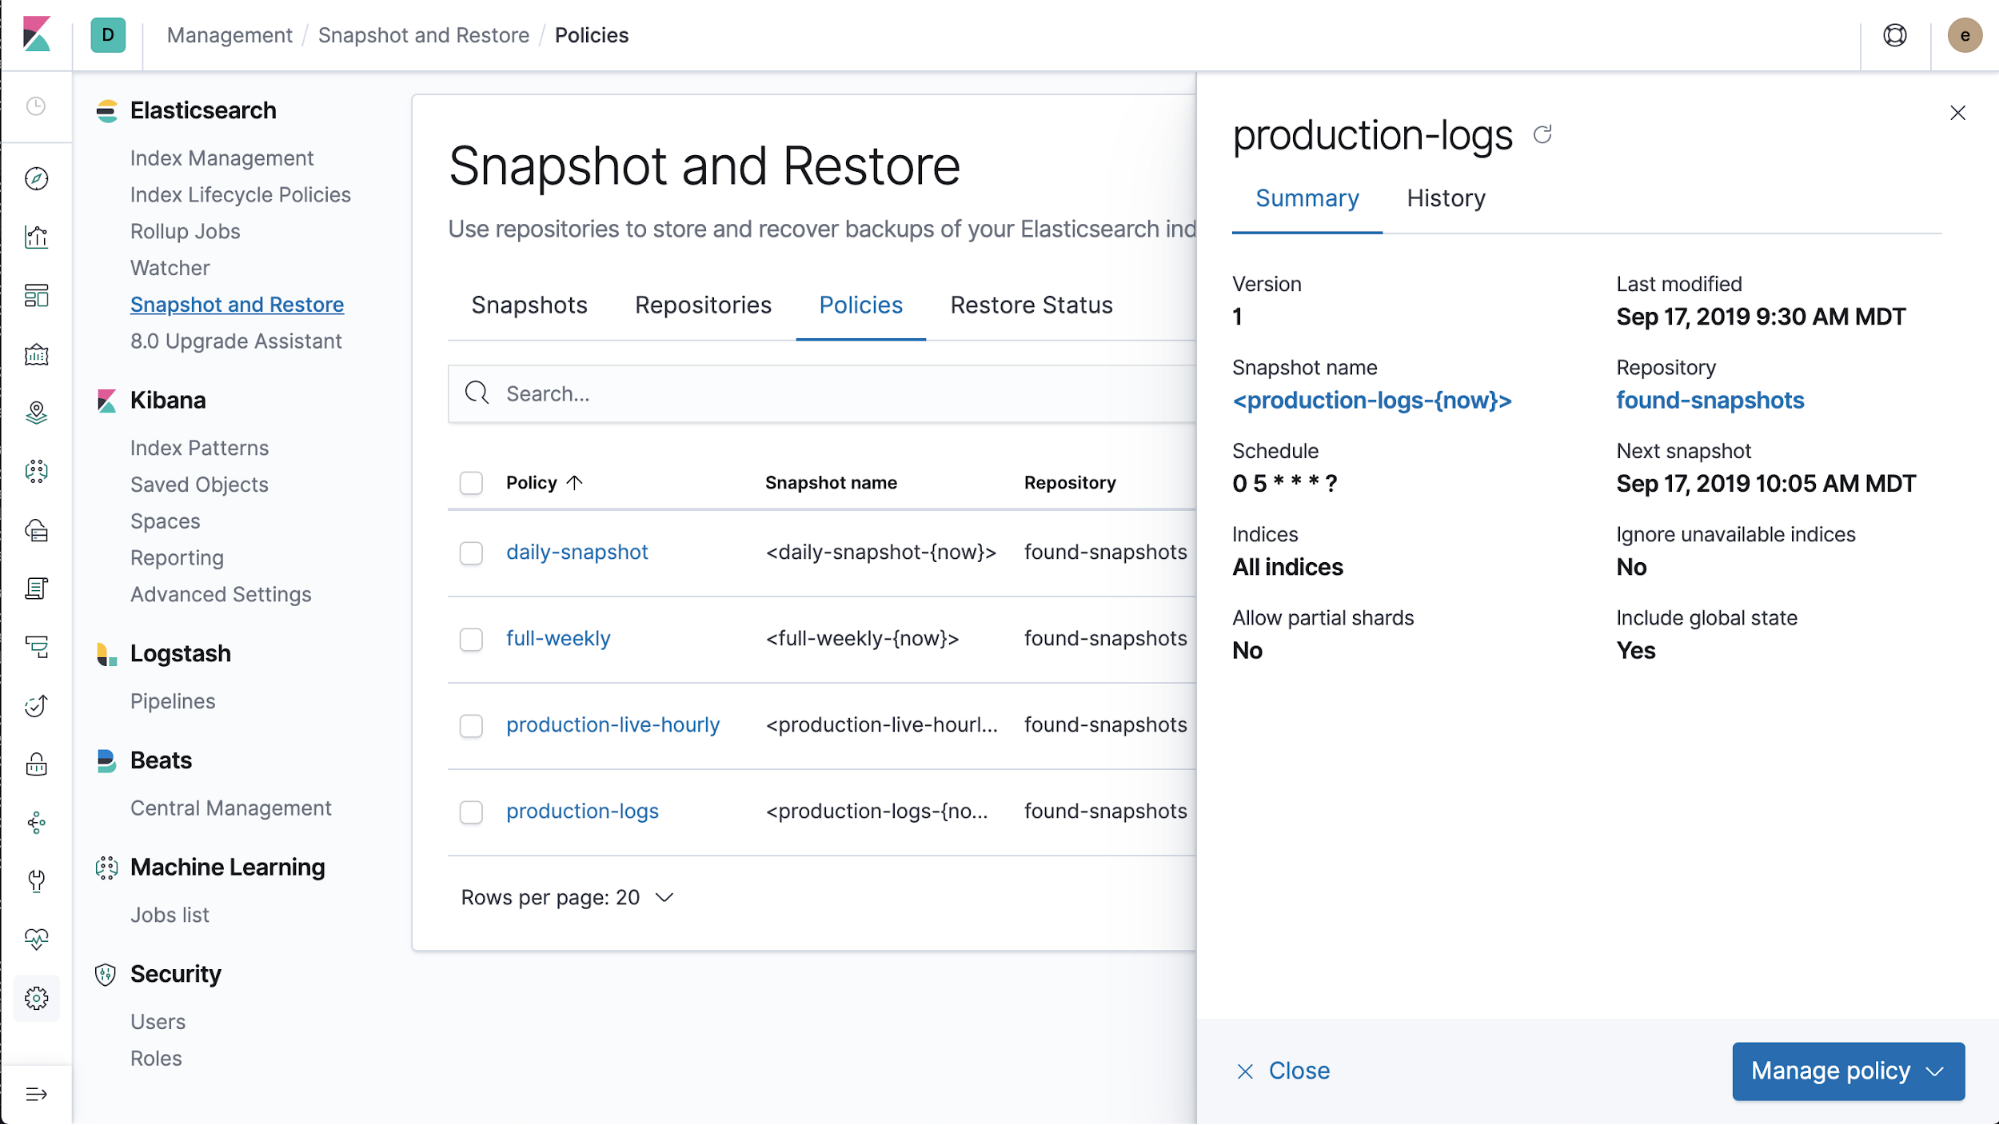Screen dimensions: 1999x1125
Task: Refresh the production-logs policy details
Action: 1543,134
